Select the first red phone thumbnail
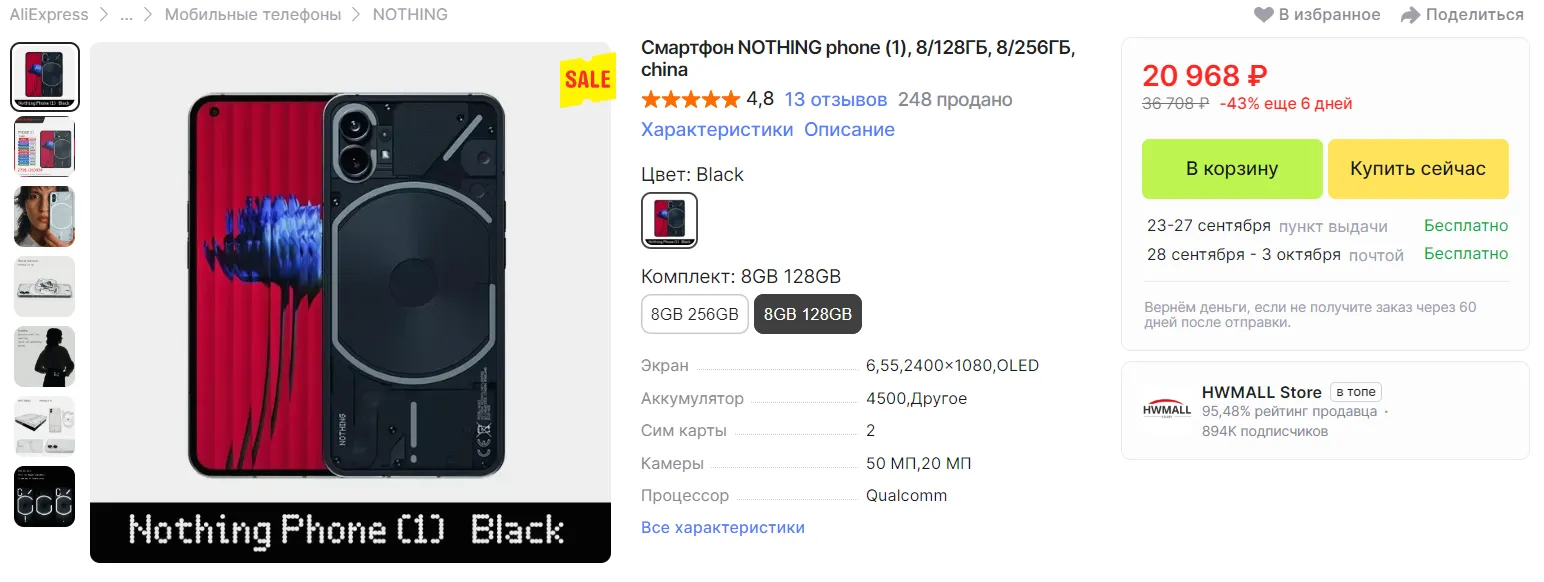Screen dimensions: 1544x582 coord(44,76)
